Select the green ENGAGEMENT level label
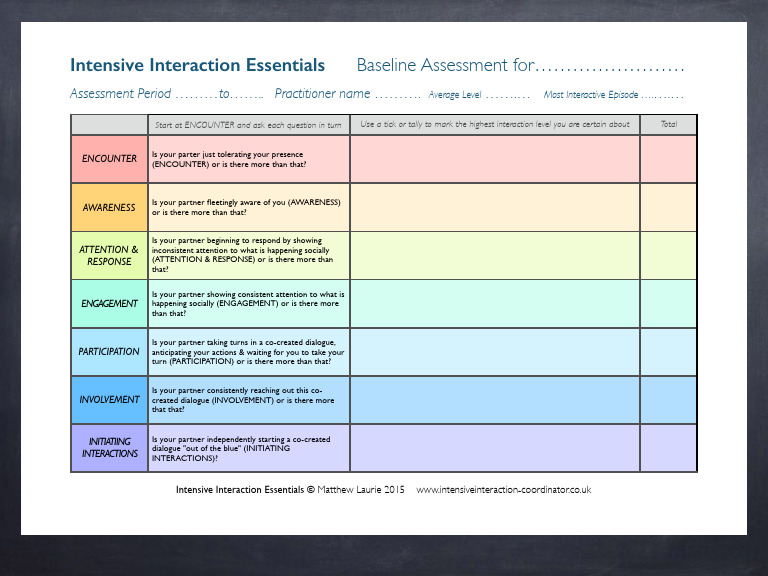 click(x=109, y=304)
